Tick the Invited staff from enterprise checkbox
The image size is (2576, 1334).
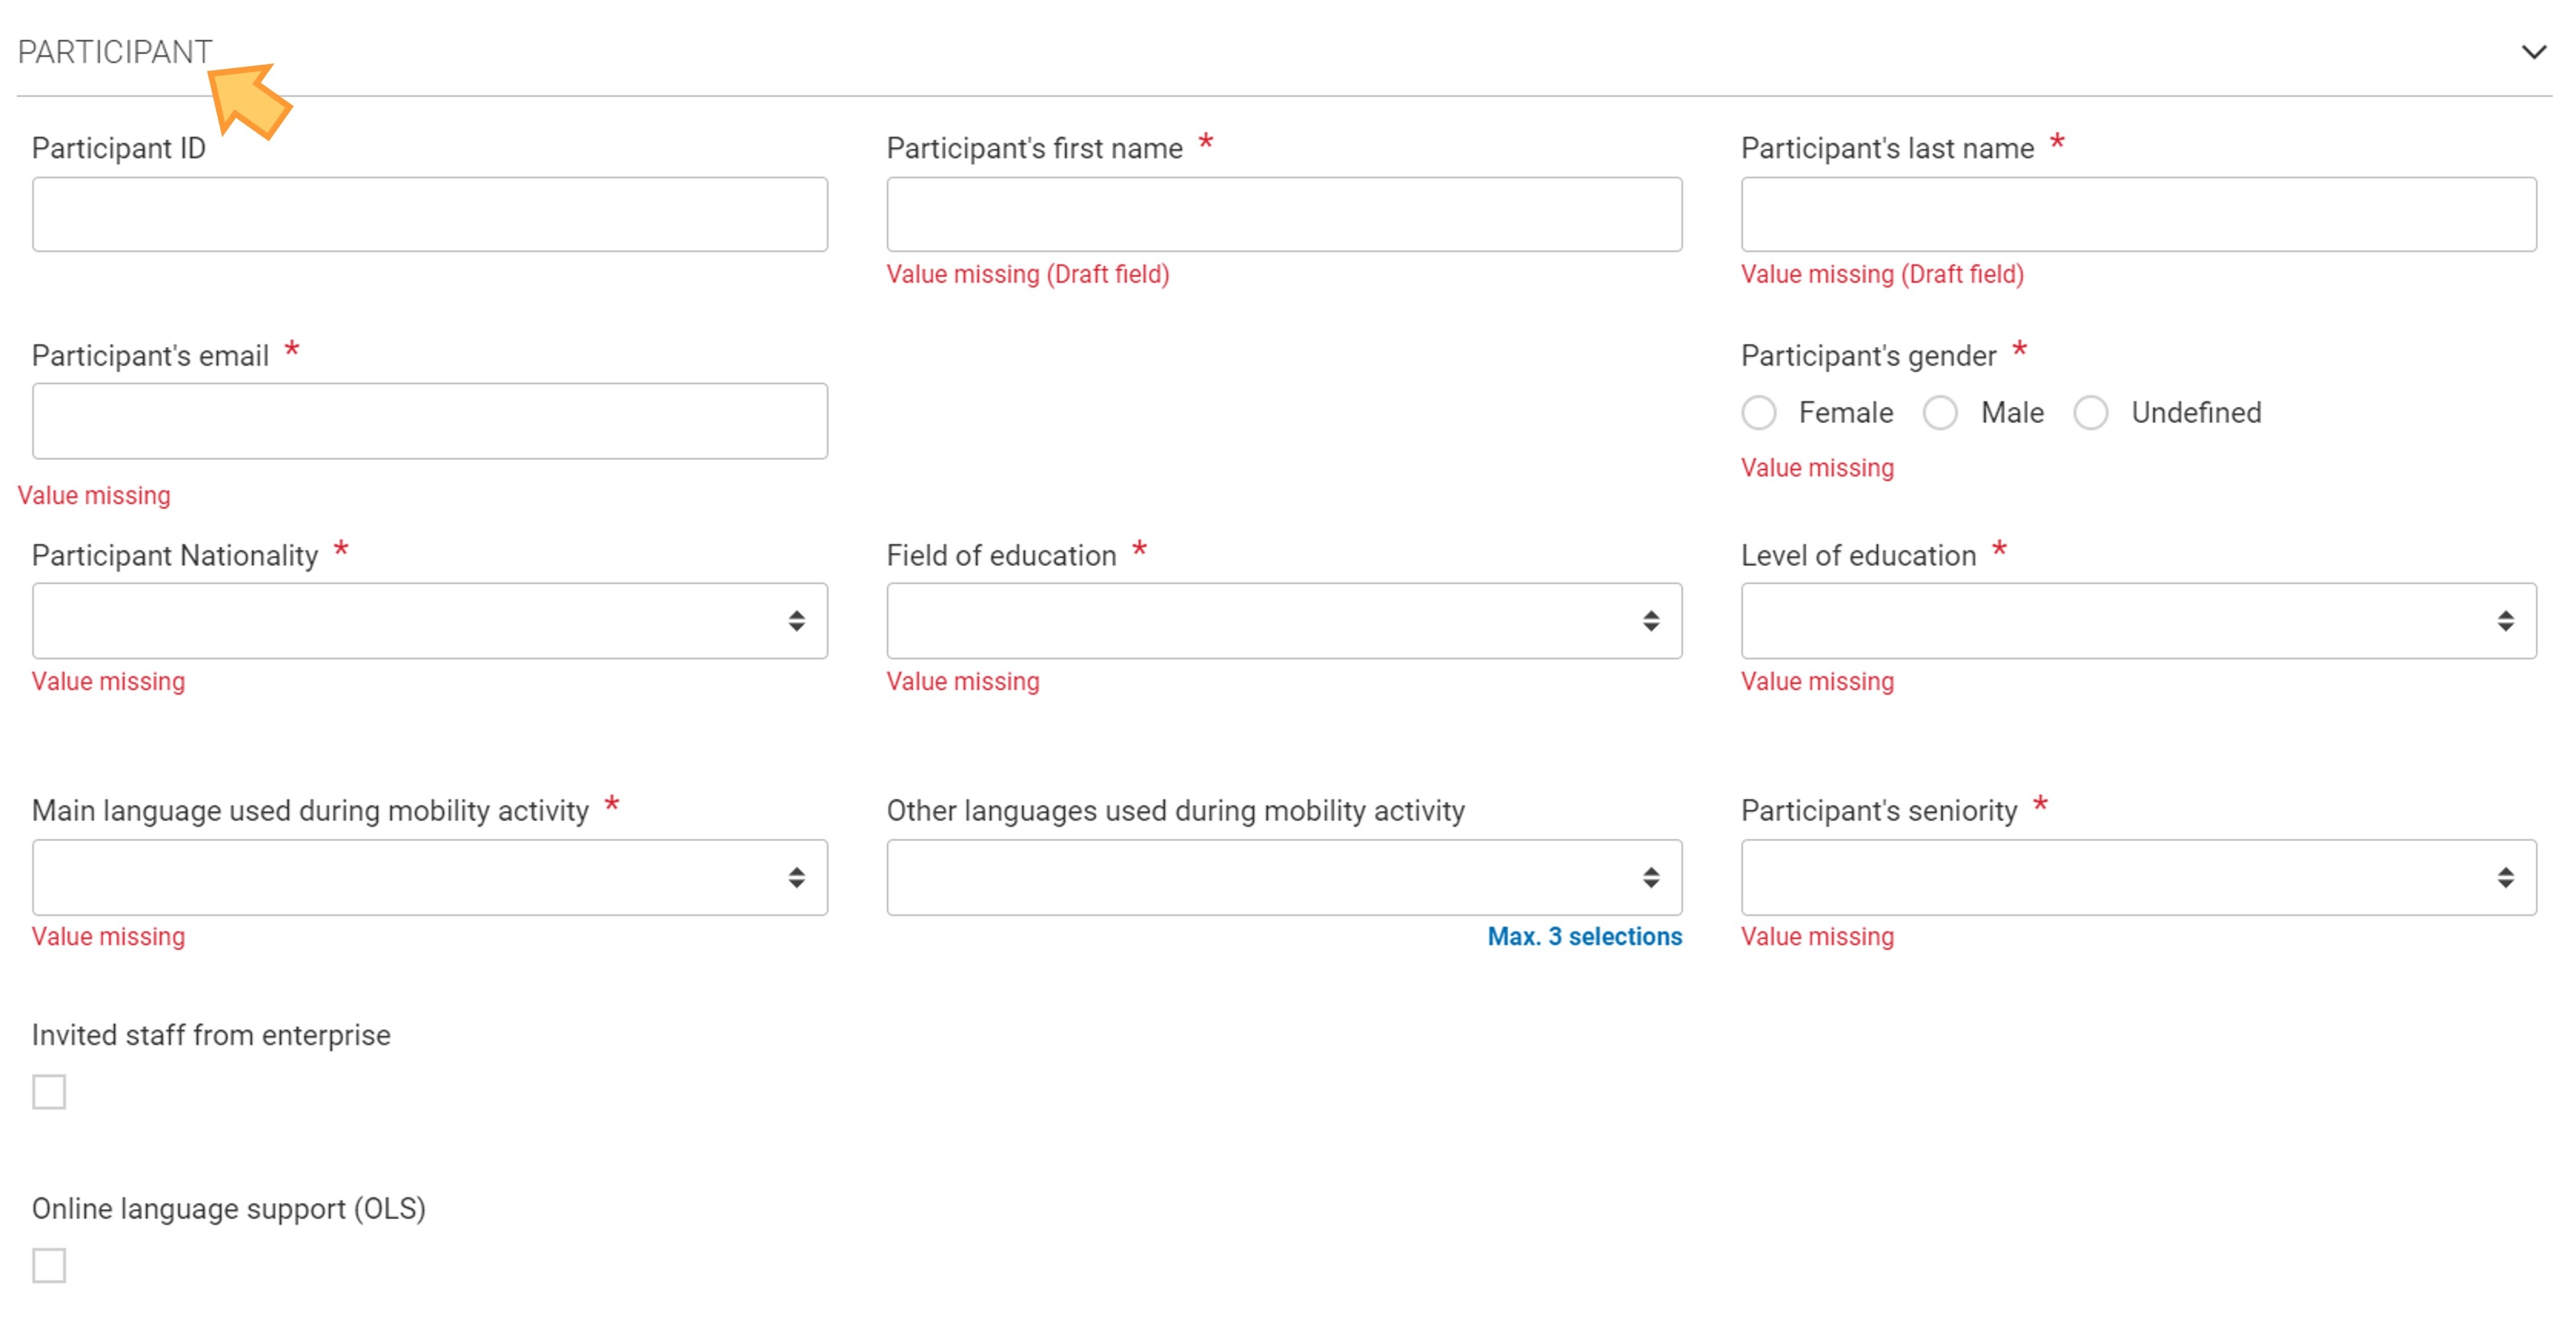(x=49, y=1092)
